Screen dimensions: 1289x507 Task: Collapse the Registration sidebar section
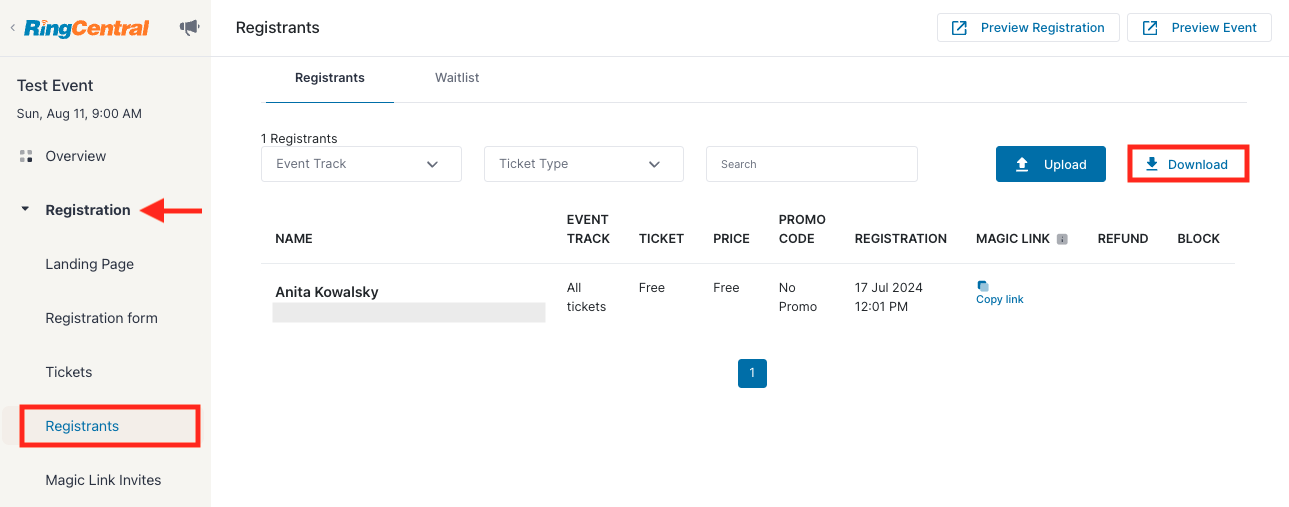point(26,210)
